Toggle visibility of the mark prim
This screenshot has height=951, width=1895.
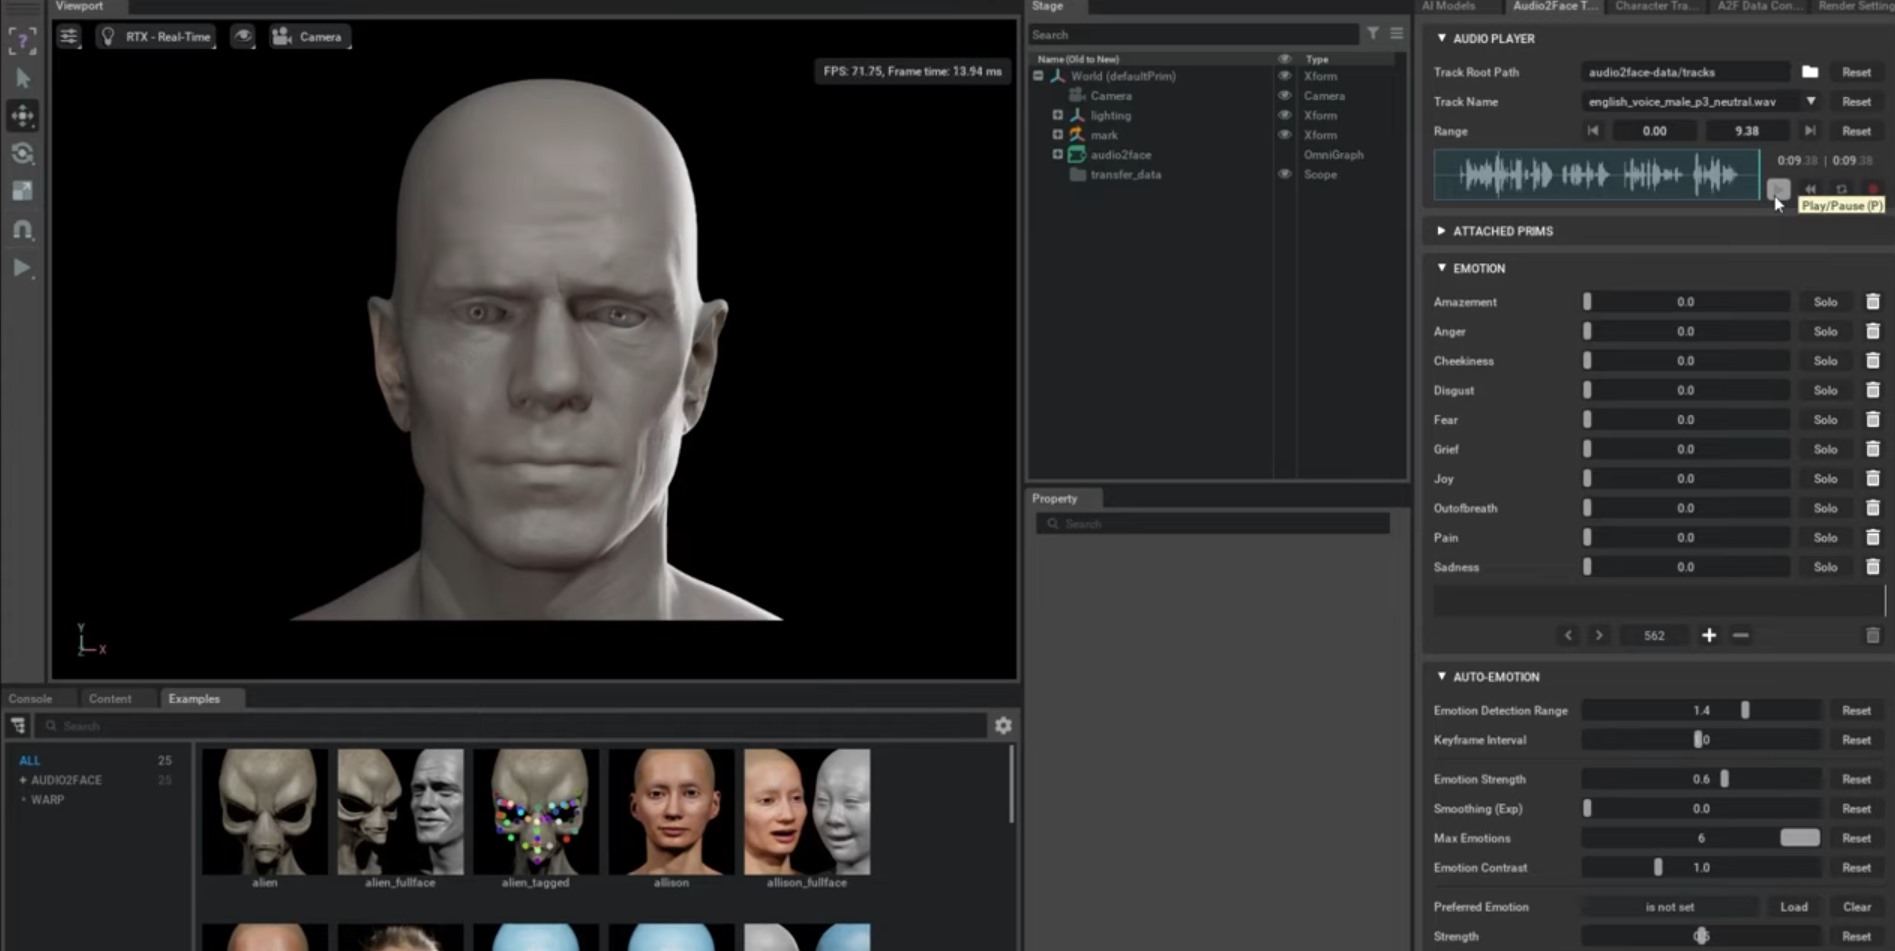pos(1285,135)
